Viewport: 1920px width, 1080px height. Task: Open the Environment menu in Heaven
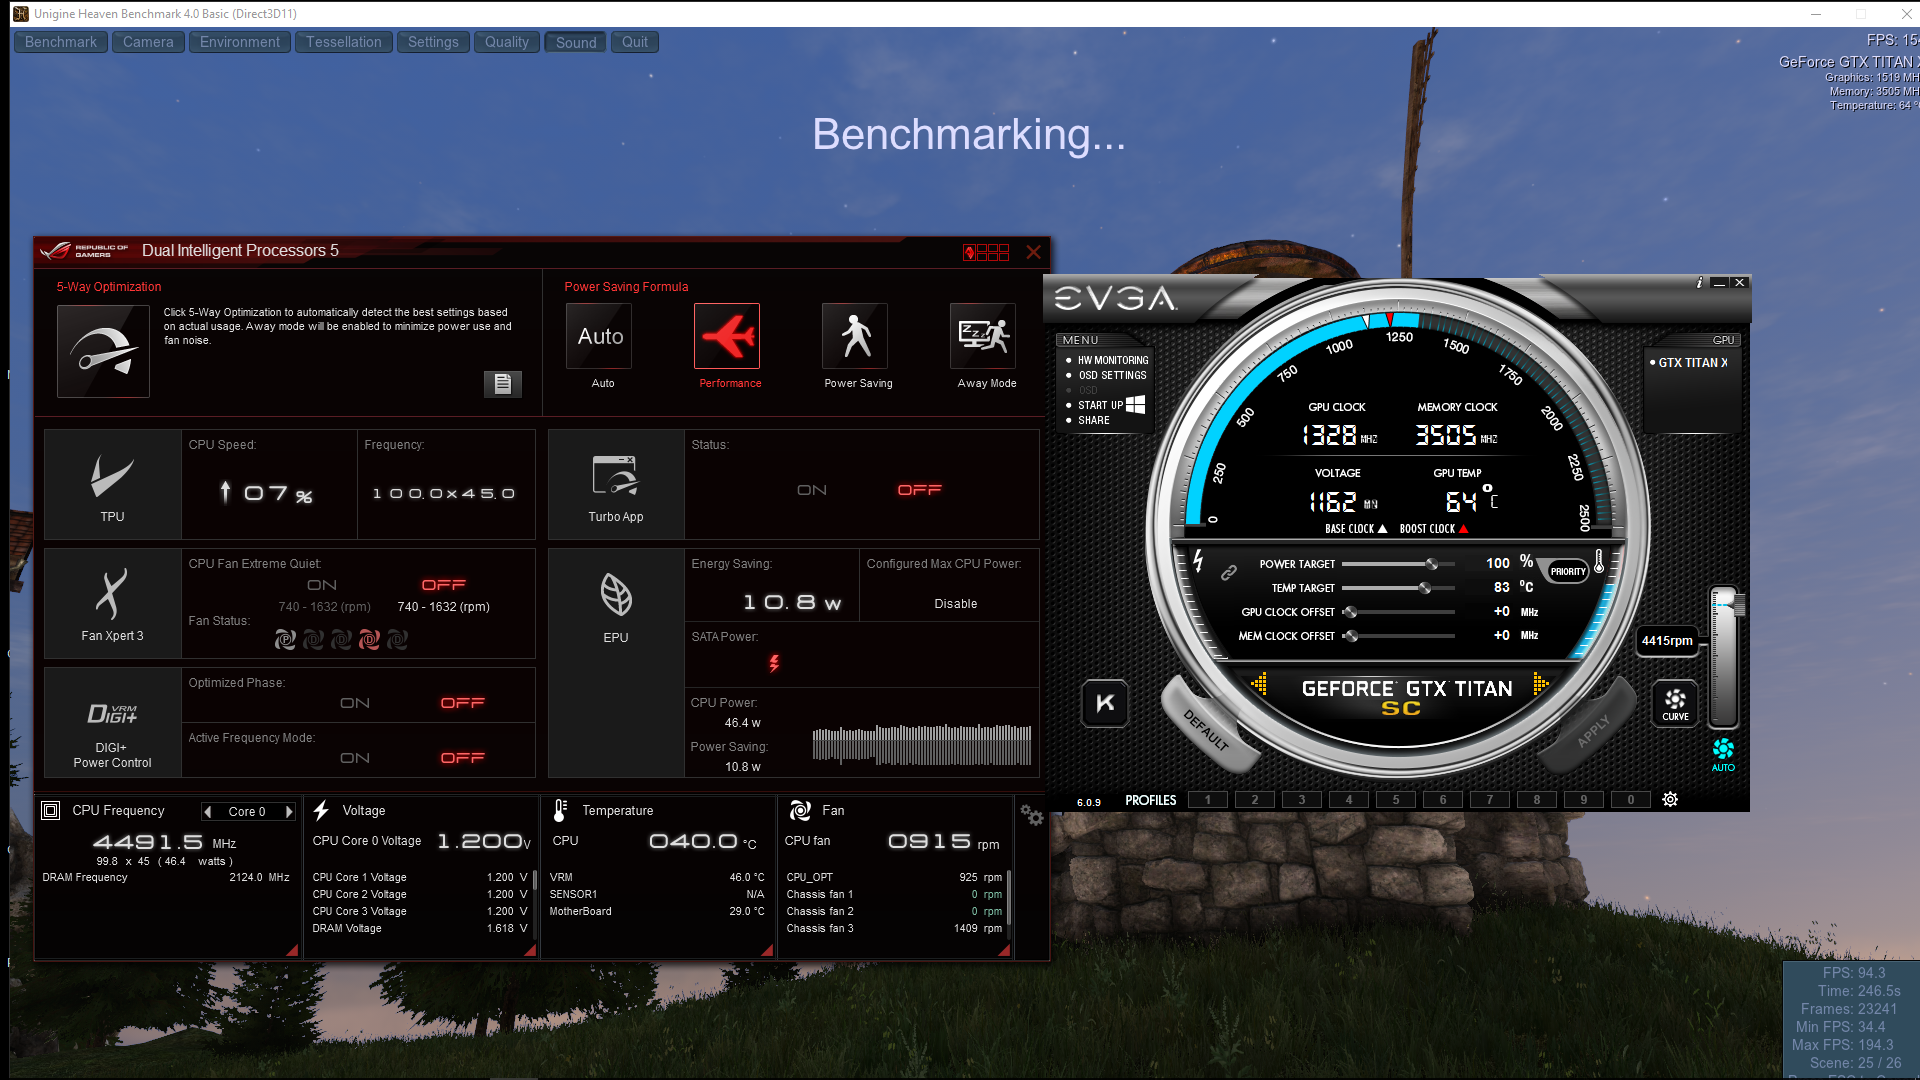[240, 42]
